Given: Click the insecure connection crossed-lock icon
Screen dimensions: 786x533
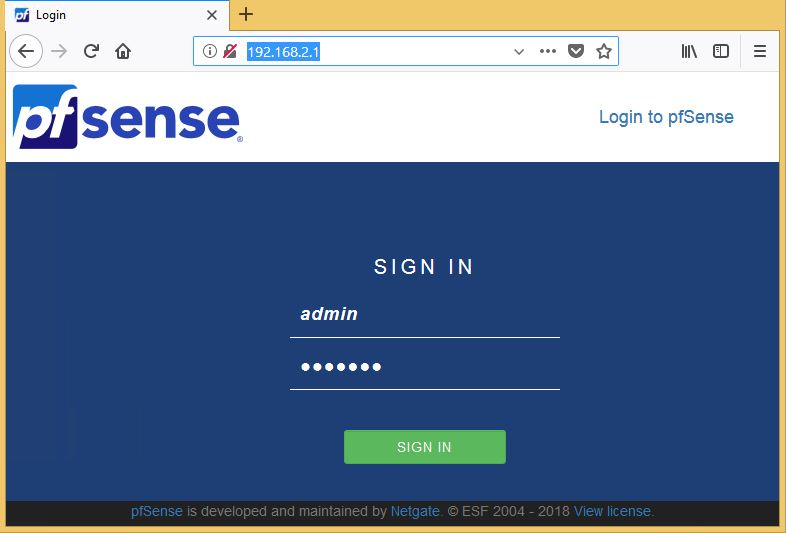Looking at the screenshot, I should [x=230, y=51].
